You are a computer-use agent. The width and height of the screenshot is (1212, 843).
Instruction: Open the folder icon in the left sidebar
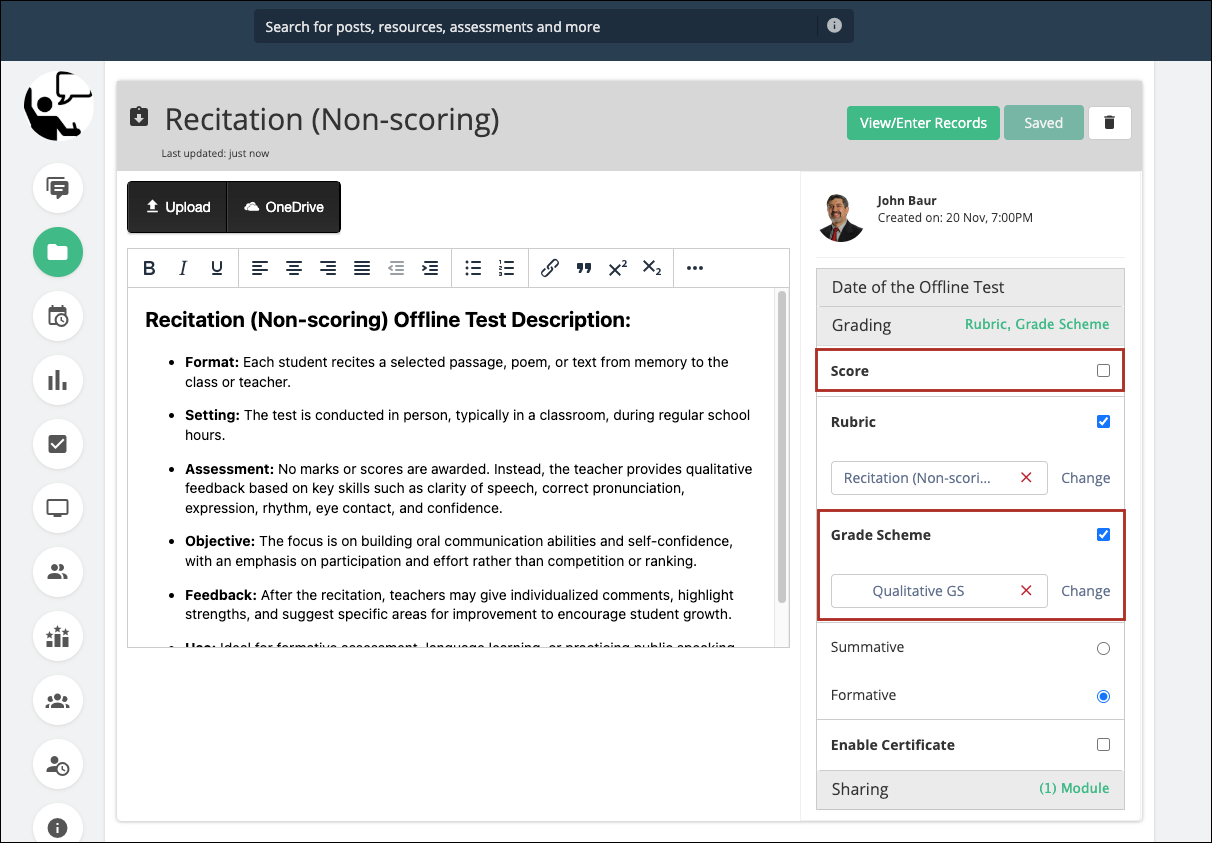pos(58,252)
